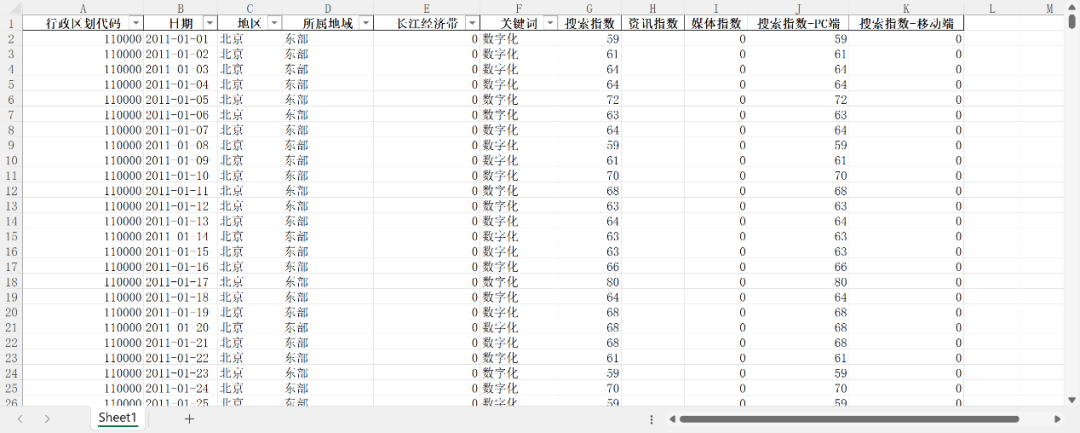The height and width of the screenshot is (433, 1080).
Task: Click the 搜索指数-PC端 header cell
Action: (798, 23)
